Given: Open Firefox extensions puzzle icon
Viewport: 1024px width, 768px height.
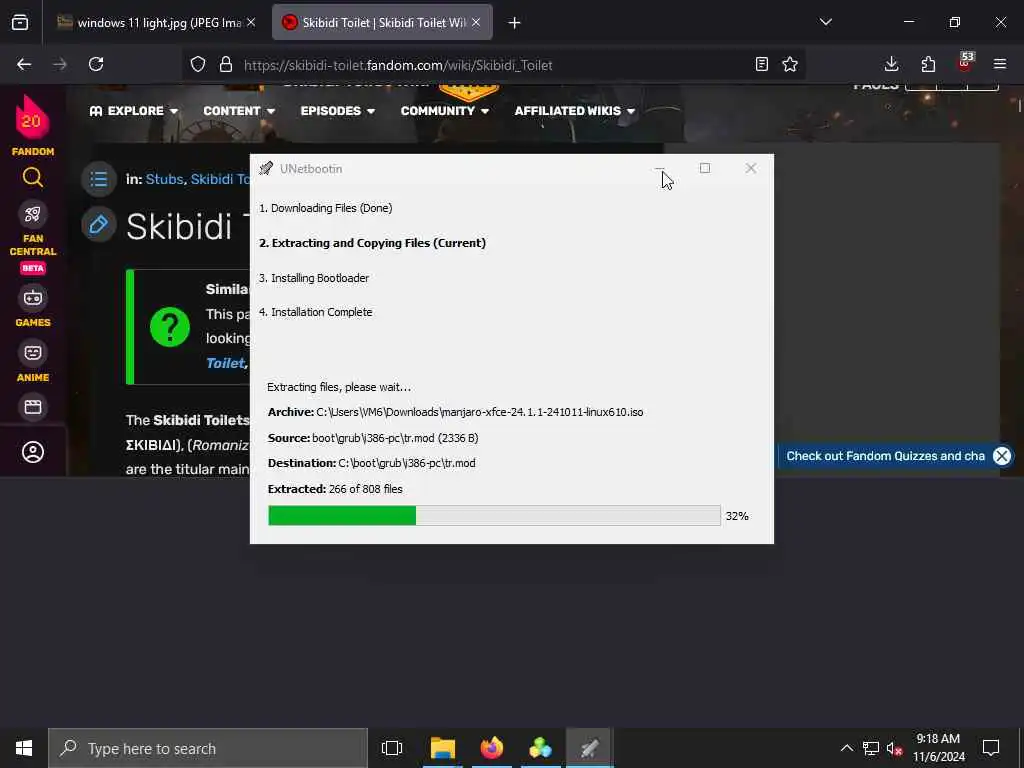Looking at the screenshot, I should (x=928, y=64).
